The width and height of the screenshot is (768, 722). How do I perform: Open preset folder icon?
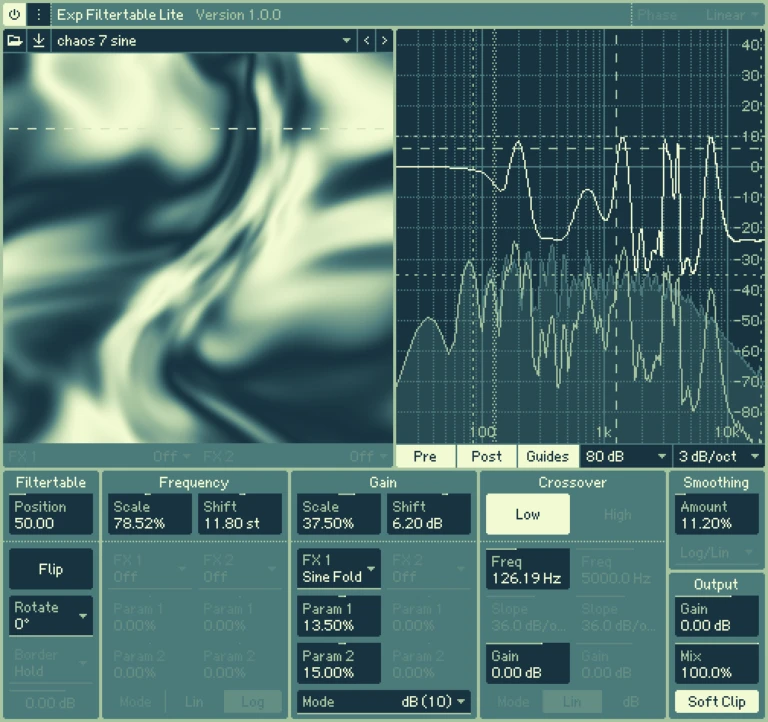point(15,41)
